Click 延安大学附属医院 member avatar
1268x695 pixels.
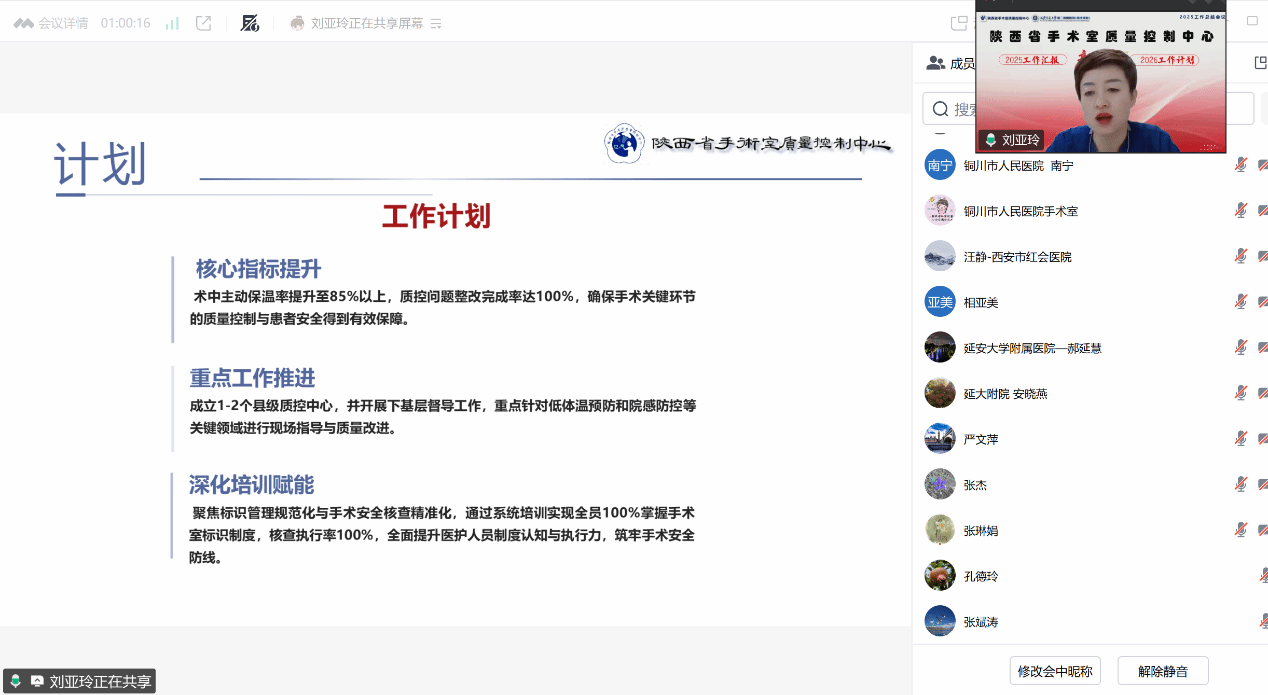pos(940,348)
